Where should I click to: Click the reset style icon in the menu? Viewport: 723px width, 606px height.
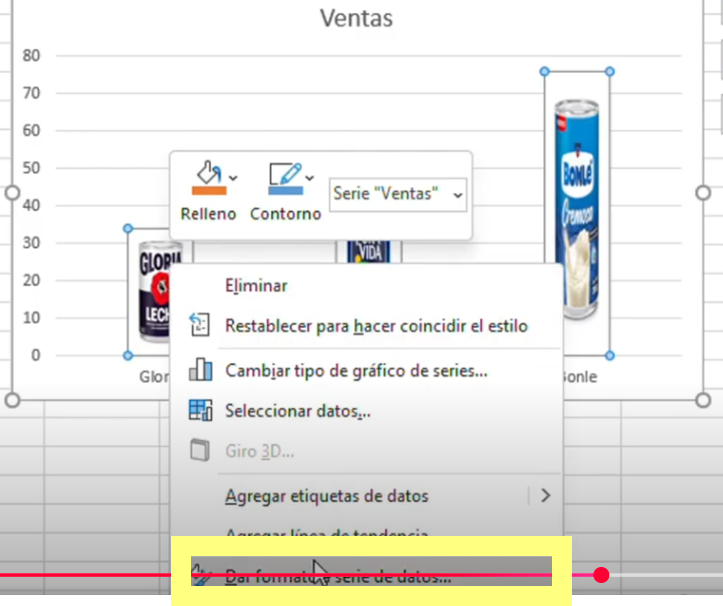point(200,324)
